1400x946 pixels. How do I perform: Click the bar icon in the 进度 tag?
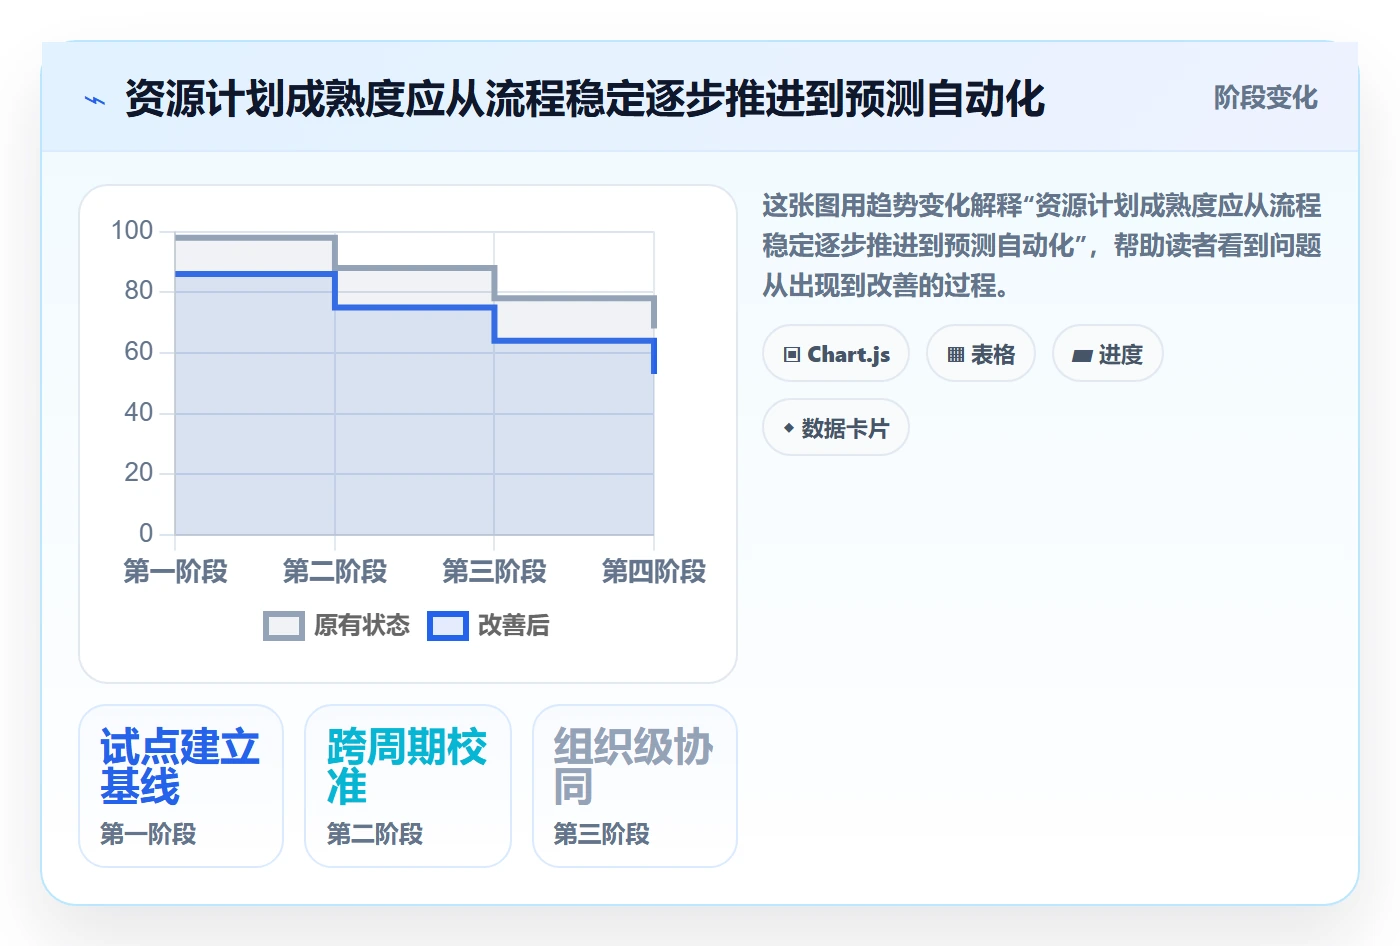point(1082,355)
